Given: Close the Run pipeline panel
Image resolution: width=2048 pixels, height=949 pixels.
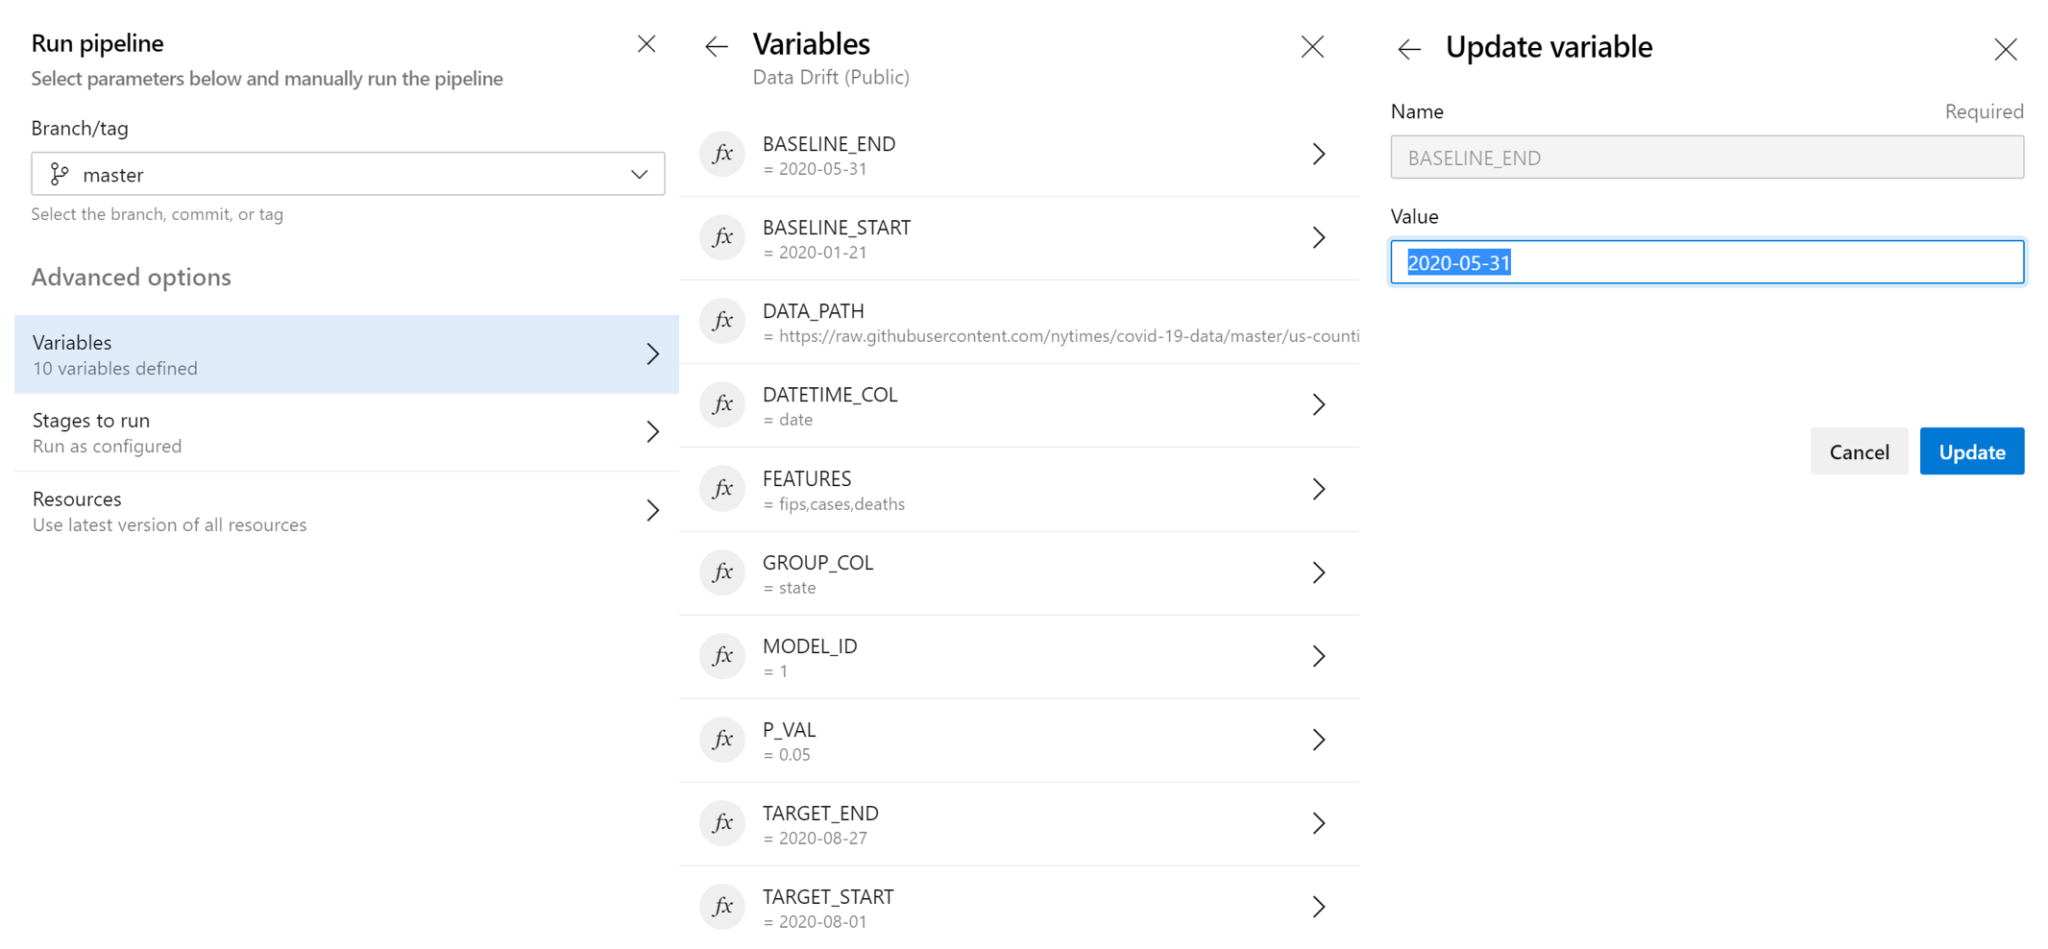Looking at the screenshot, I should 646,44.
